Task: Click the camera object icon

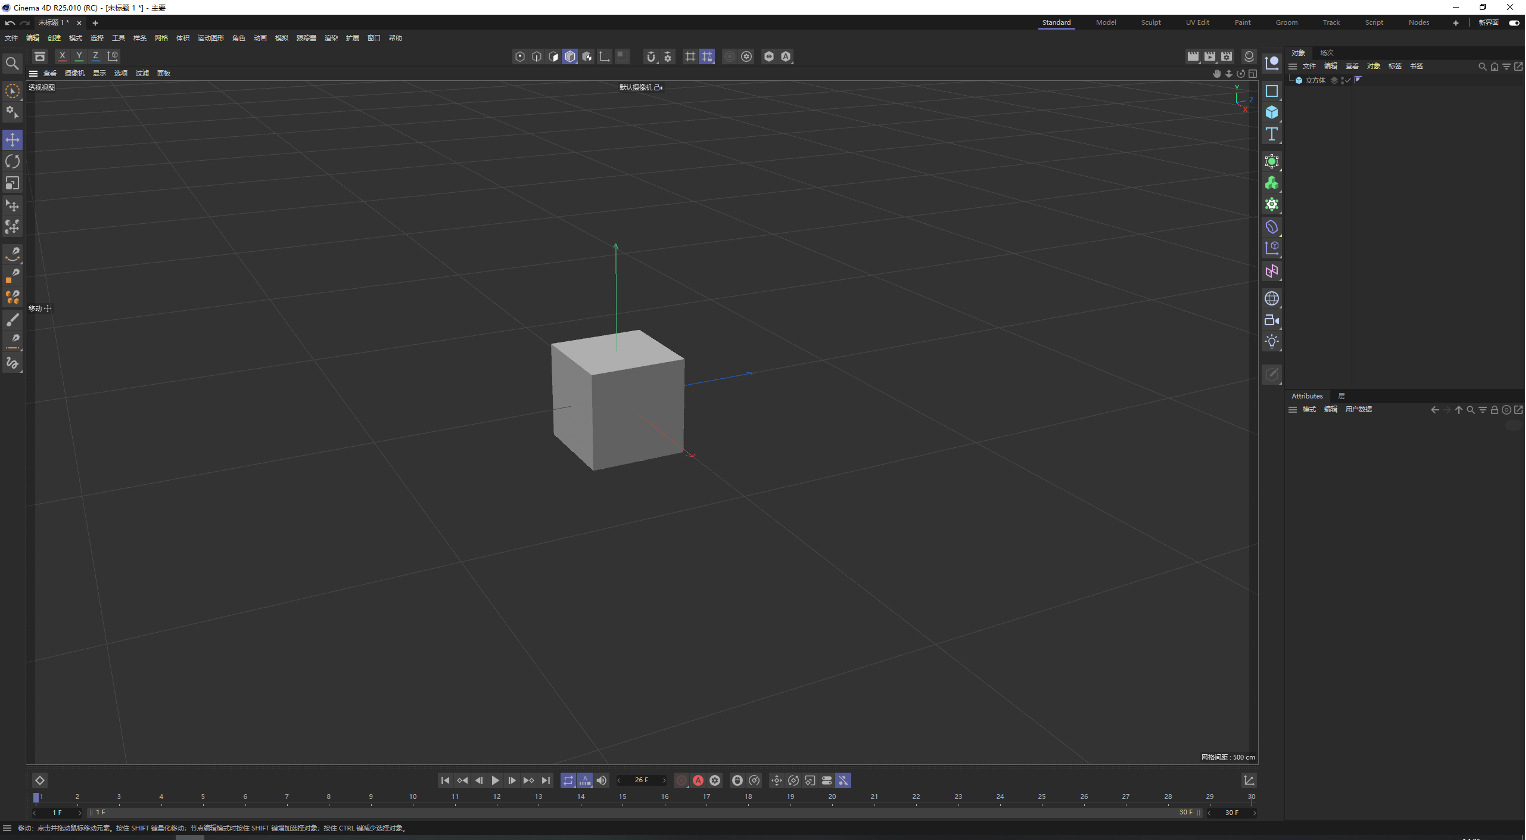Action: [1272, 320]
